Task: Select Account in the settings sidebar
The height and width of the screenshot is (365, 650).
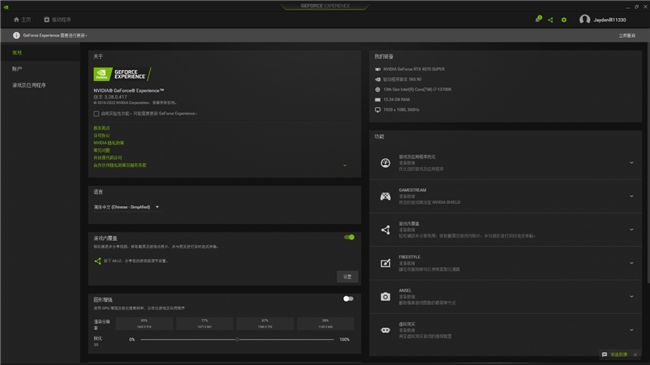Action: [17, 69]
